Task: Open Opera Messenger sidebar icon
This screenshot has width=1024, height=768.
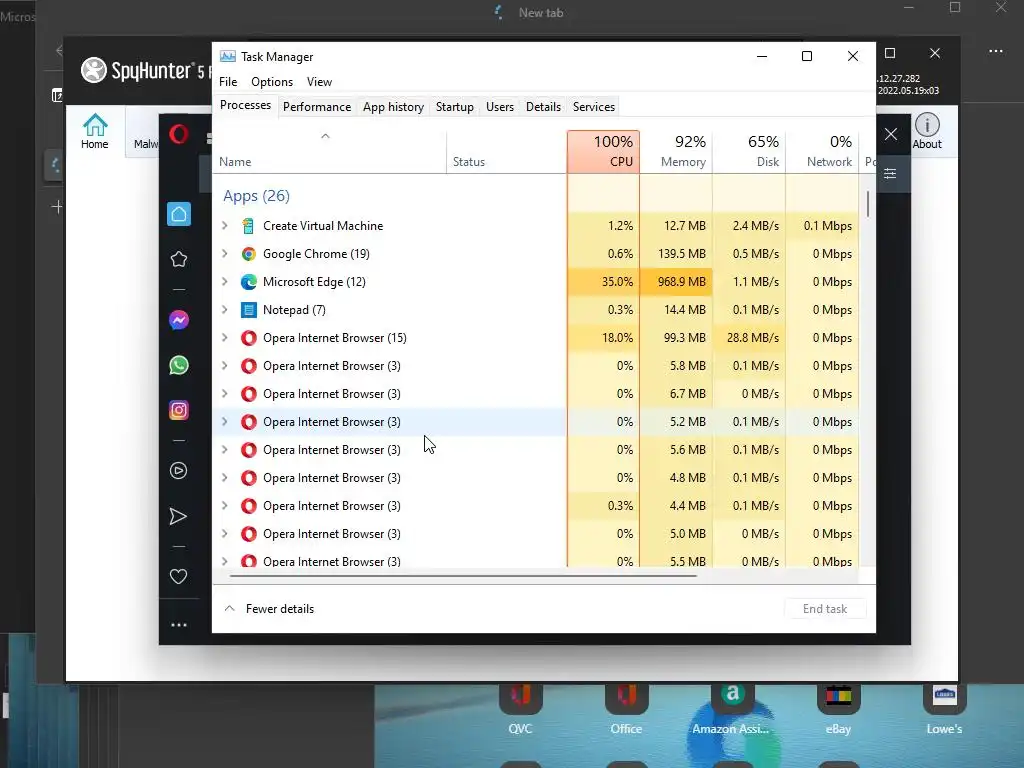Action: [x=178, y=320]
